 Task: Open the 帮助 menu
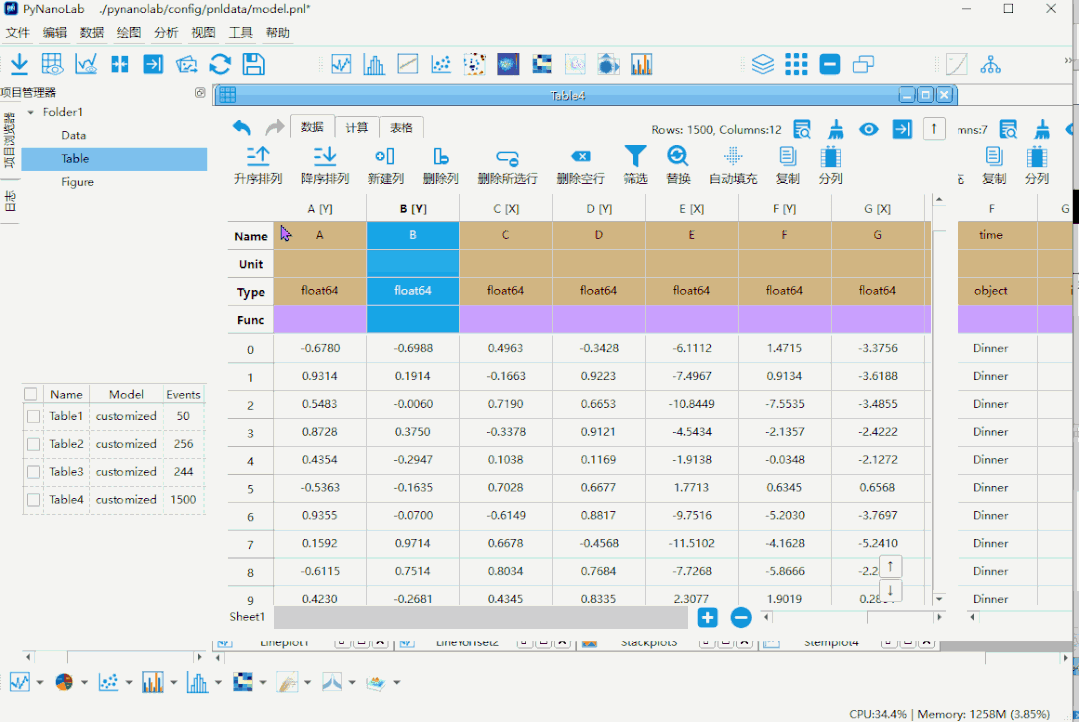tap(277, 32)
